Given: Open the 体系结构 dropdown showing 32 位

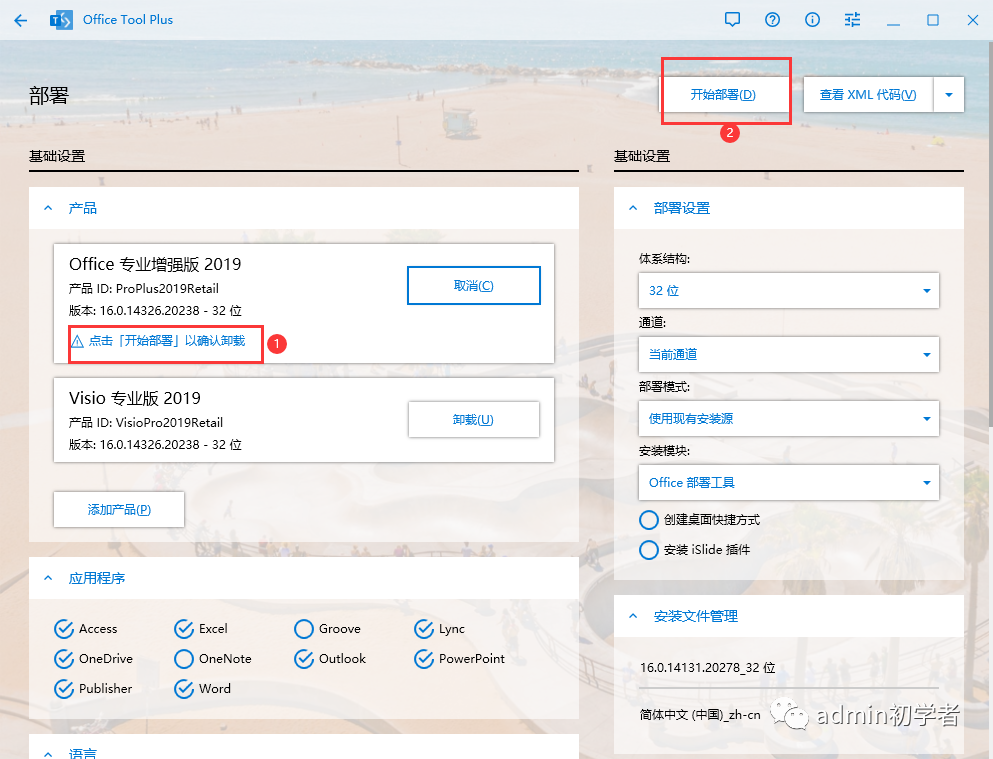Looking at the screenshot, I should click(789, 291).
